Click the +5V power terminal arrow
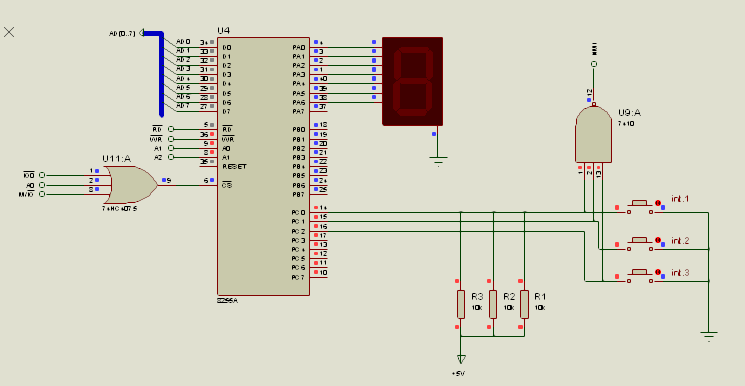Screen dimensions: 745x386 pyautogui.click(x=460, y=359)
